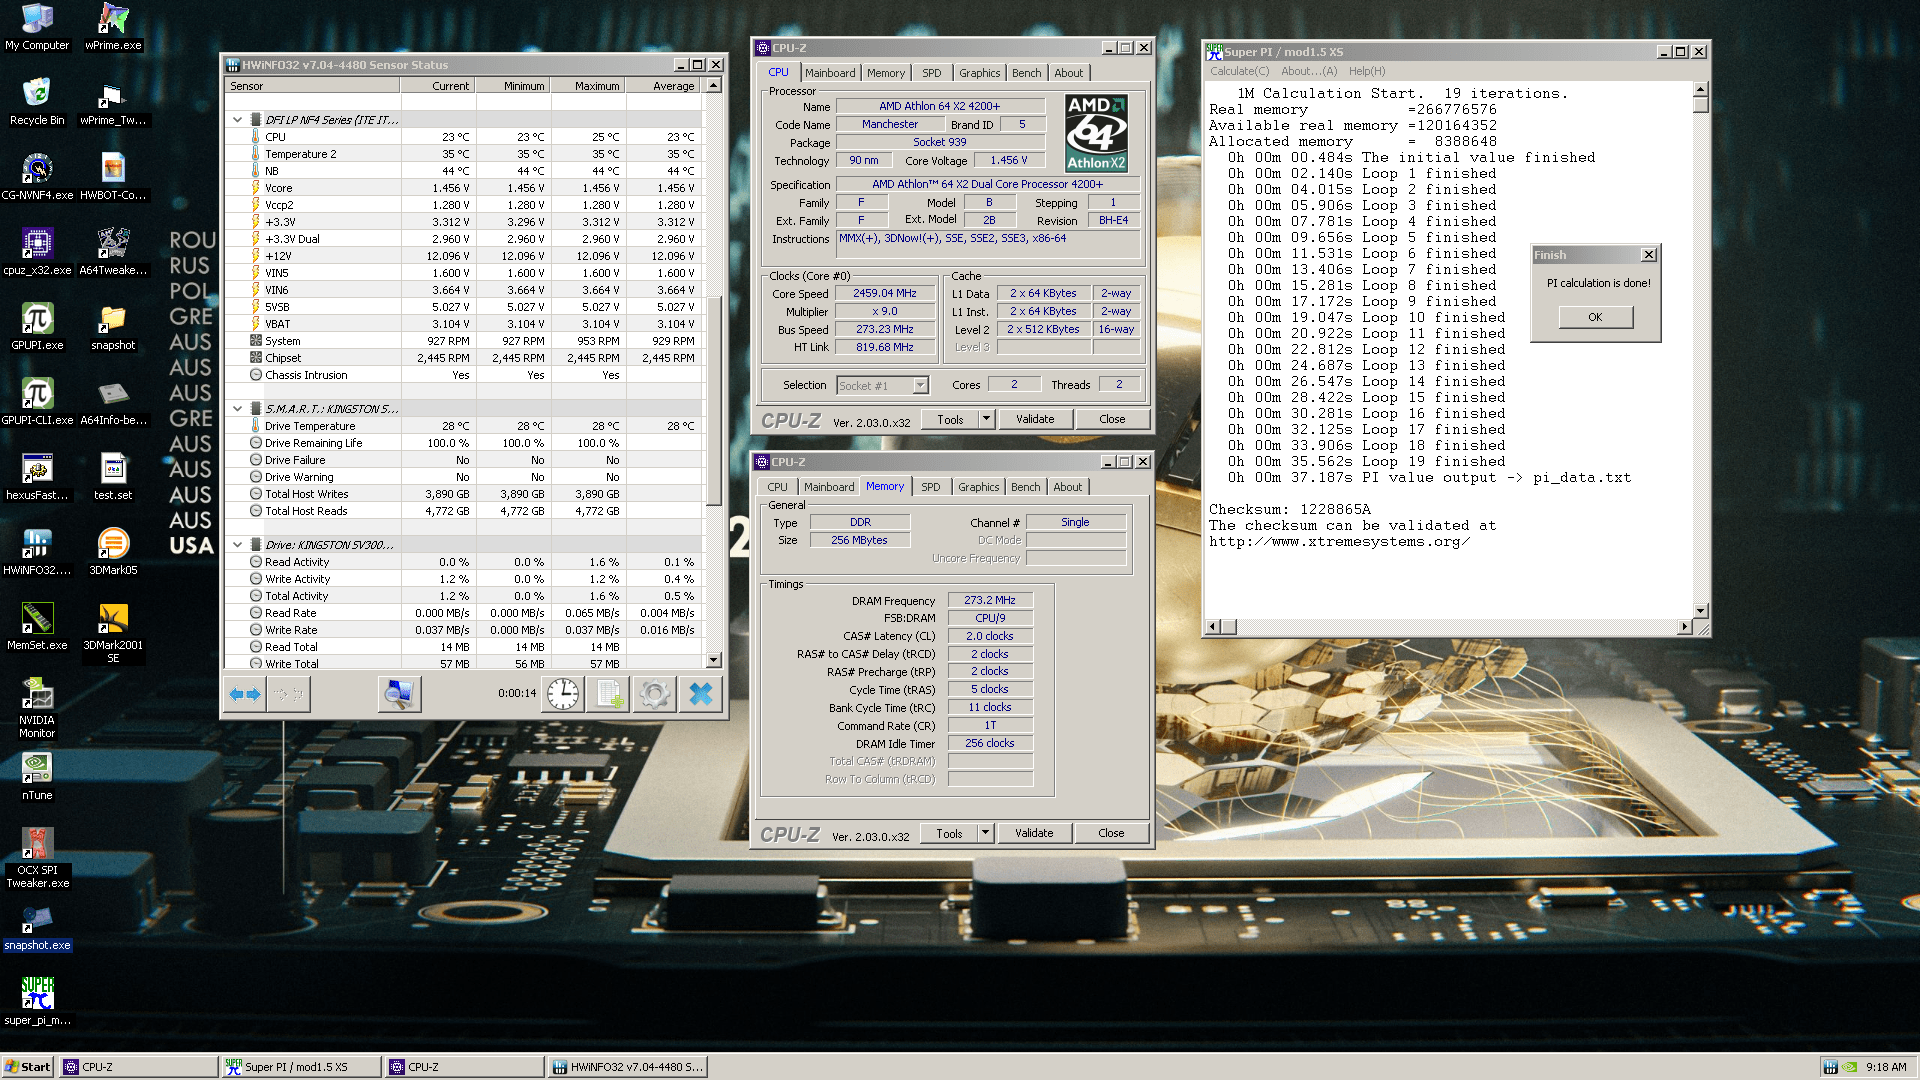Launch A64Tweaker desktop icon
Image resolution: width=1920 pixels, height=1080 pixels.
coord(113,252)
